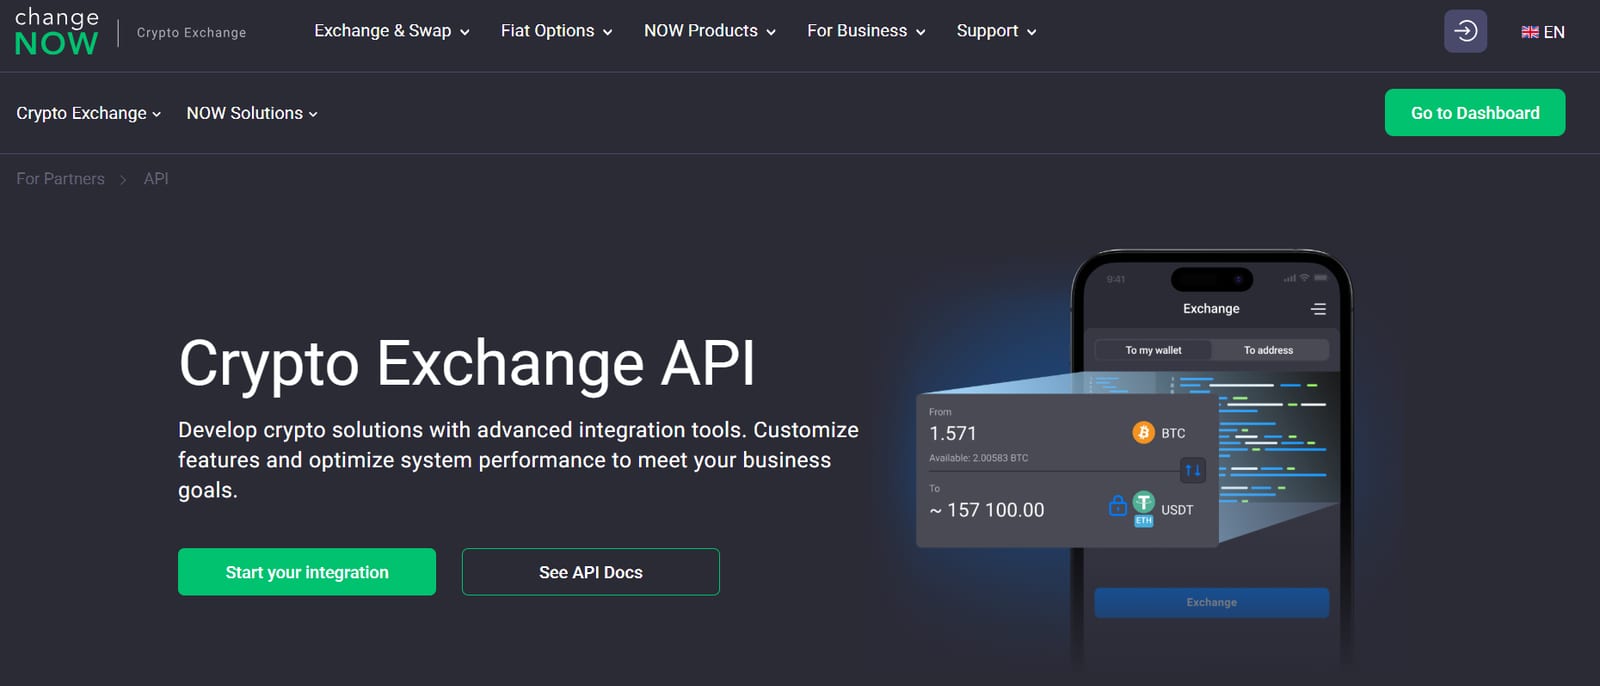Open the For Business menu
Image resolution: width=1600 pixels, height=686 pixels.
click(866, 31)
